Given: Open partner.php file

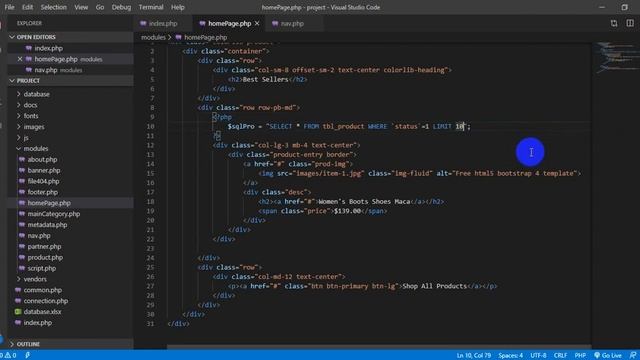Looking at the screenshot, I should click(44, 247).
